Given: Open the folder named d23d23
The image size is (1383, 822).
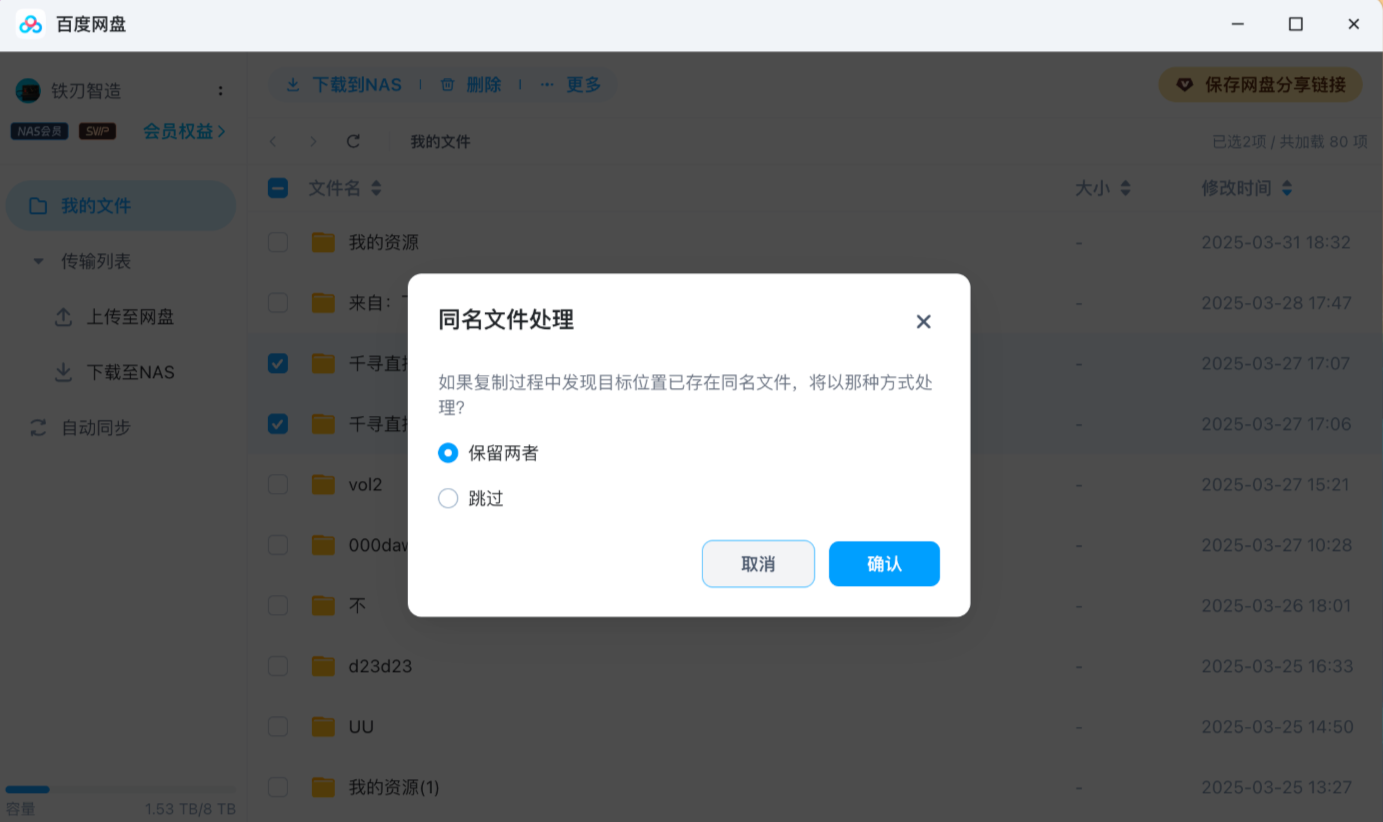Looking at the screenshot, I should pos(380,666).
